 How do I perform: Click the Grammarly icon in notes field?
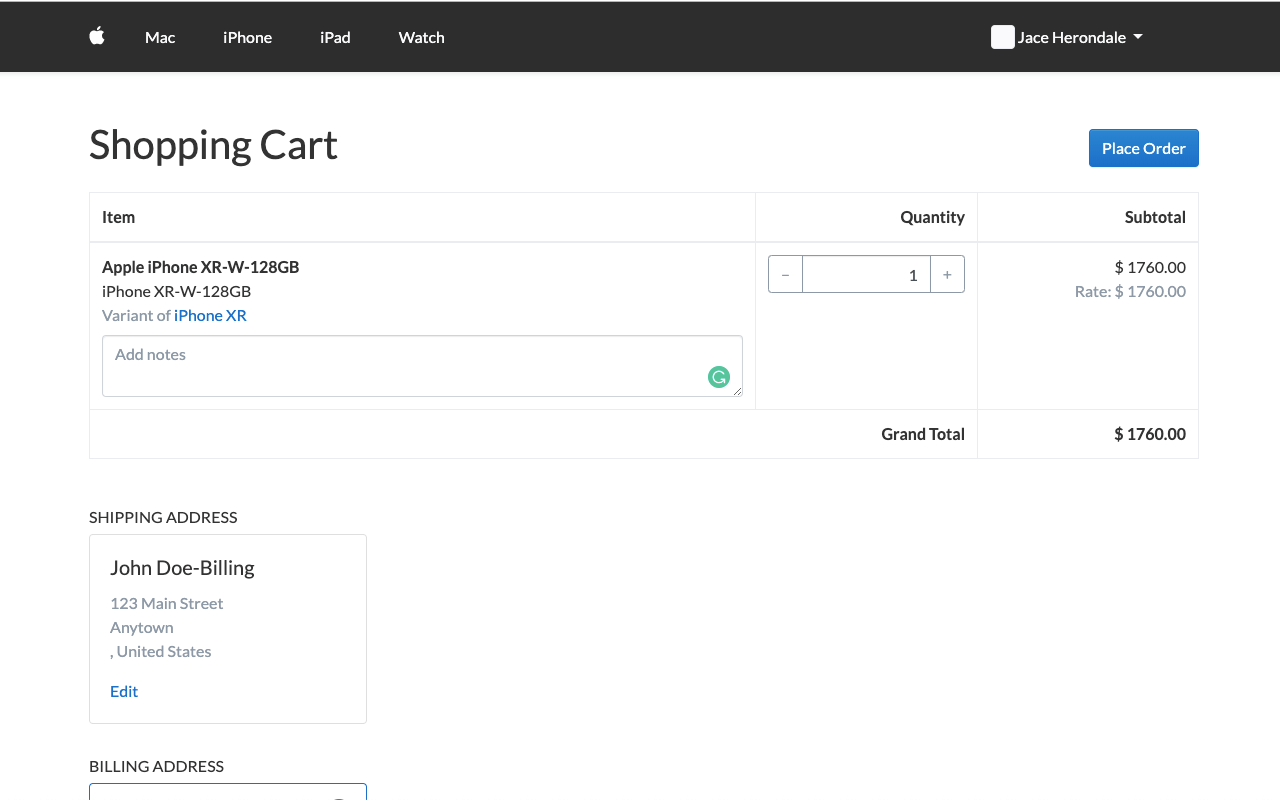[718, 378]
